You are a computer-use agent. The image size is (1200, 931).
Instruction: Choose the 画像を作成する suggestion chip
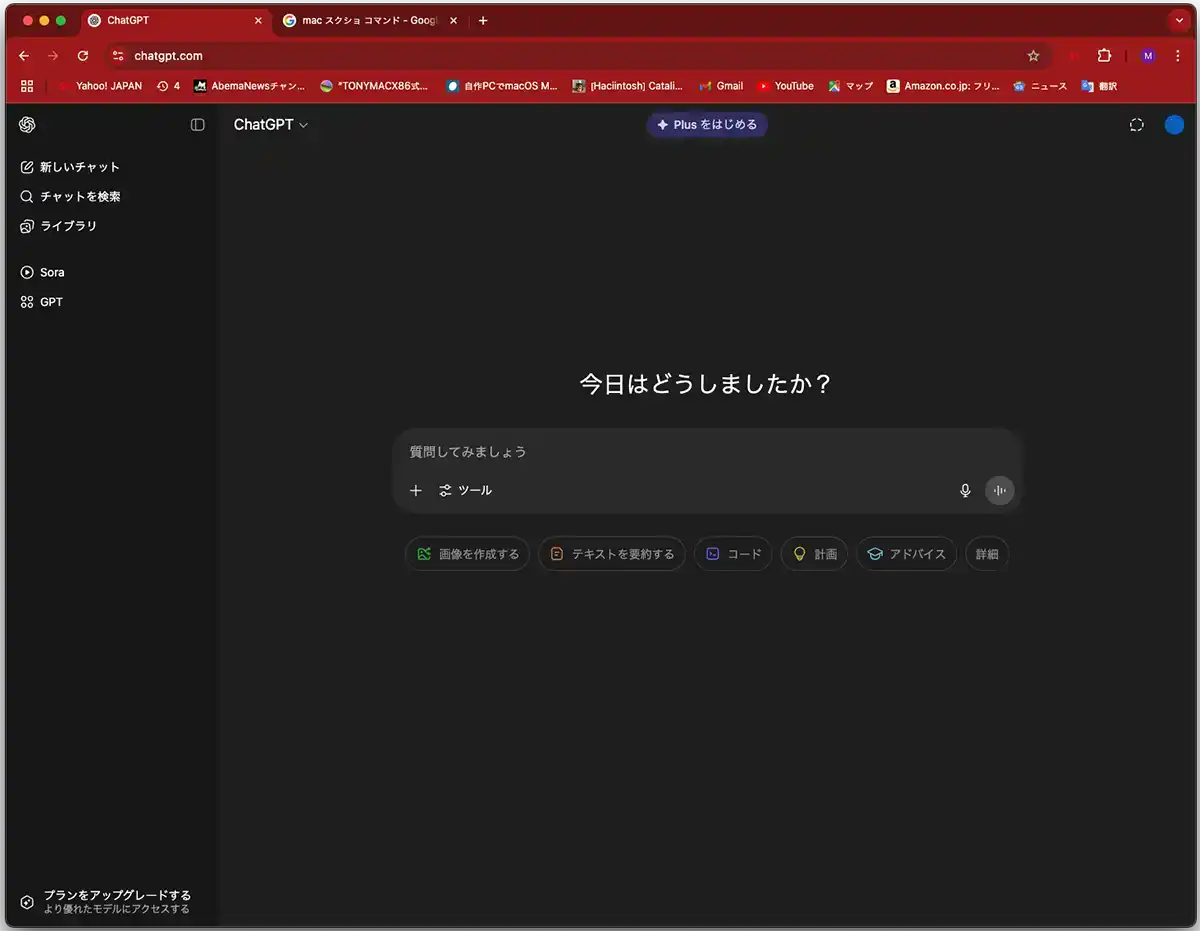(x=468, y=554)
